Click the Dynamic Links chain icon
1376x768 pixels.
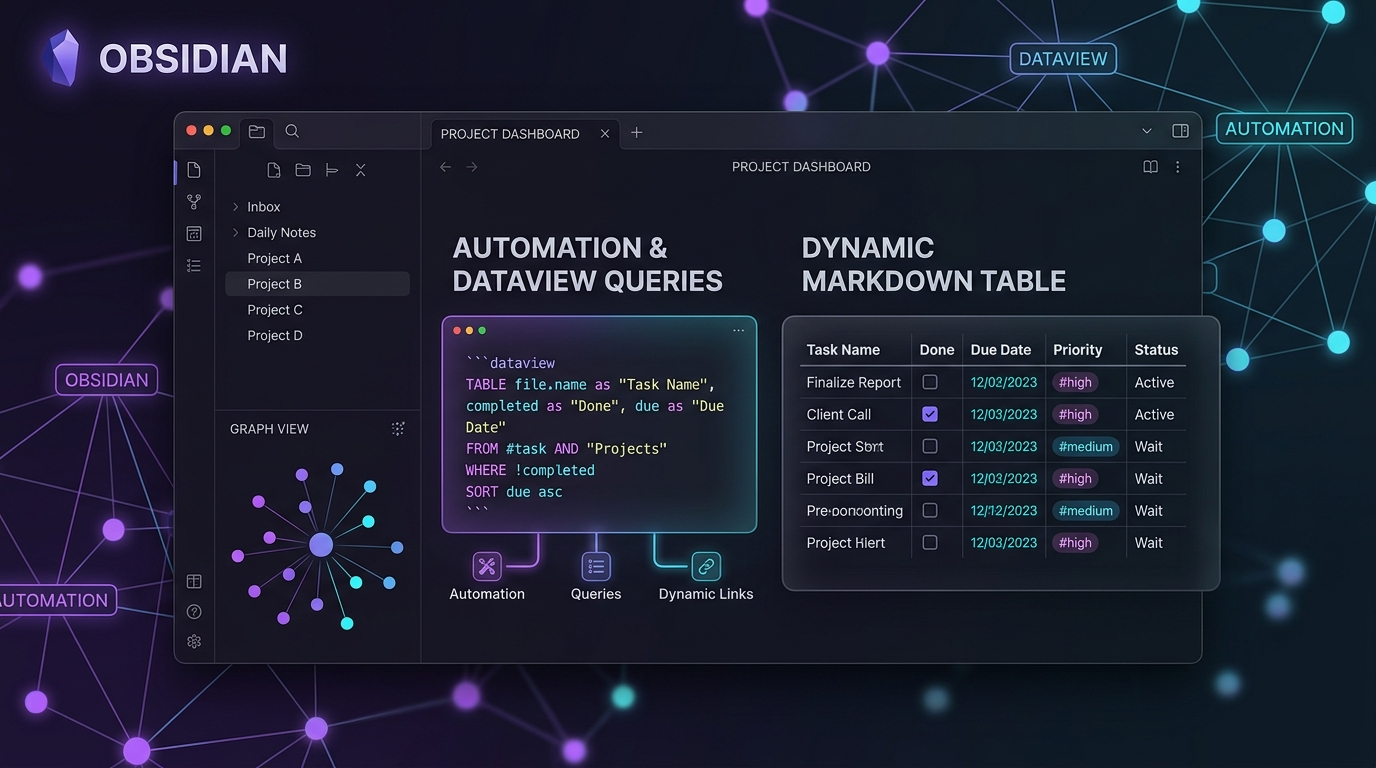pyautogui.click(x=706, y=567)
